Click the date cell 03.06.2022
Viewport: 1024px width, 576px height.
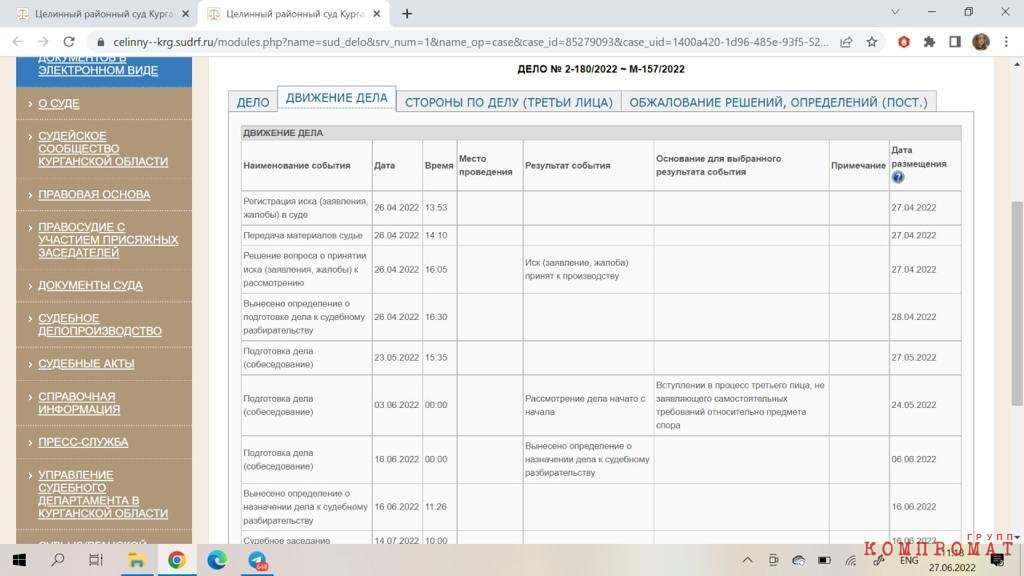pos(396,405)
